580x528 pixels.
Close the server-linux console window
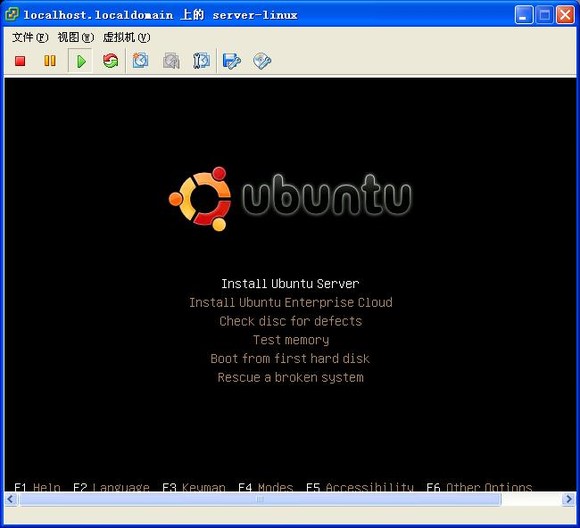pos(566,15)
